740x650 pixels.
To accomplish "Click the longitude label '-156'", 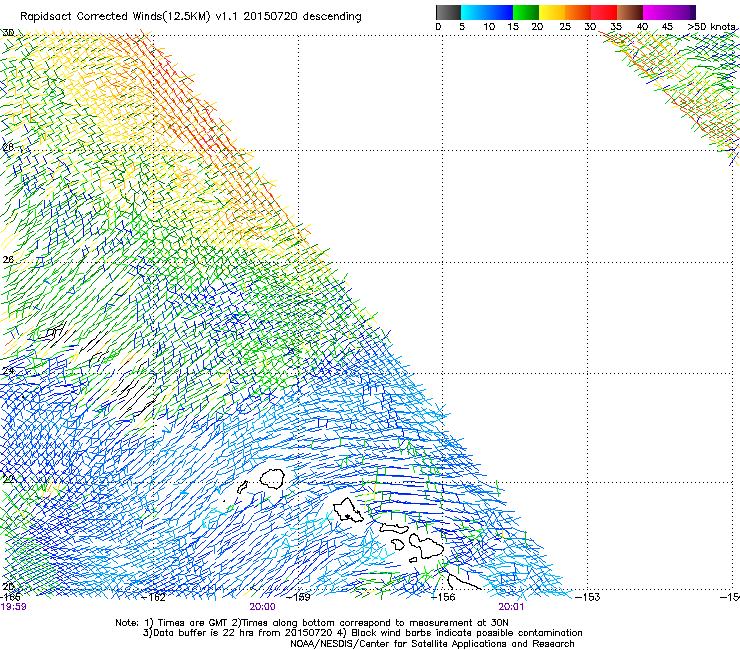I will pyautogui.click(x=443, y=598).
